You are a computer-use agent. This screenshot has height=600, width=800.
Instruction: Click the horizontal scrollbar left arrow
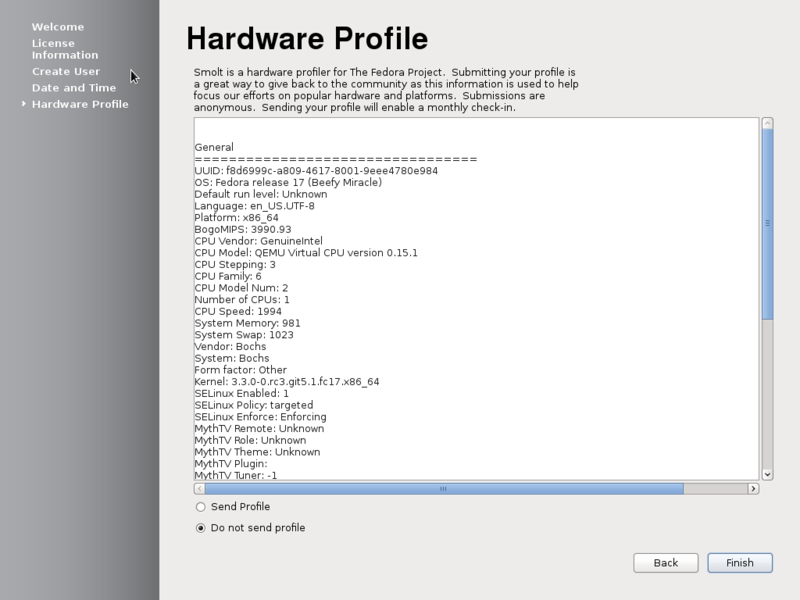tap(199, 489)
